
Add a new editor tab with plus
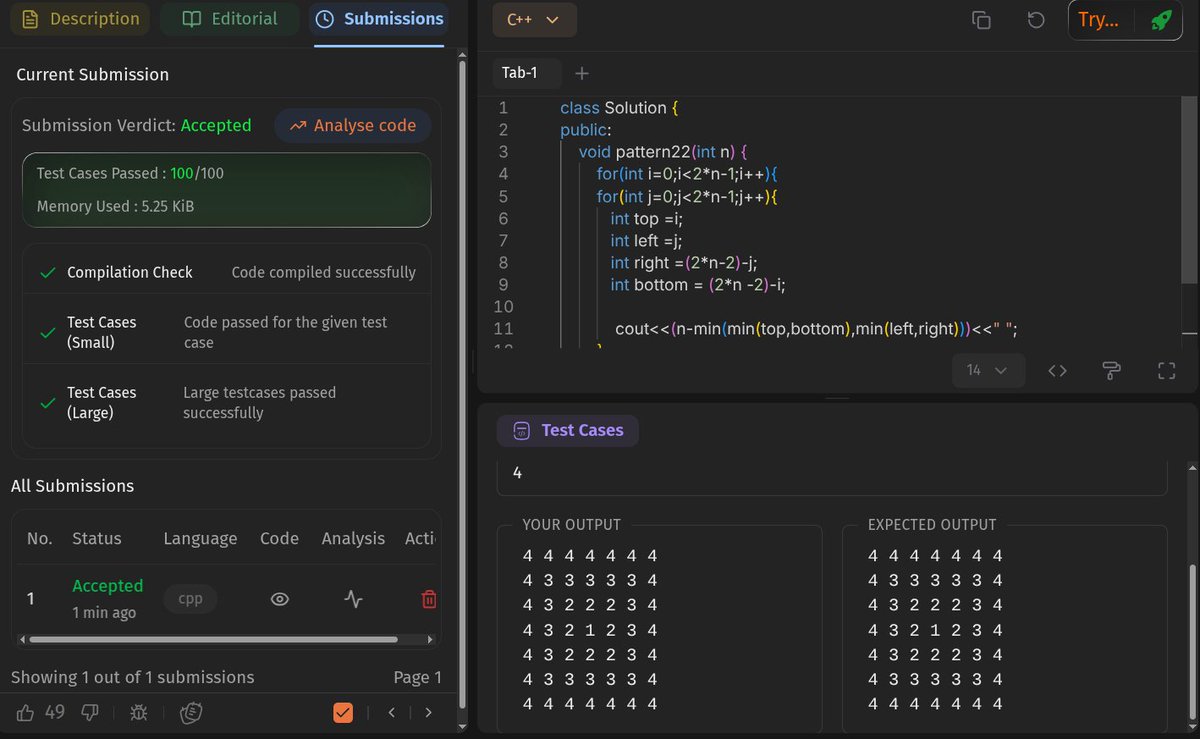point(583,73)
